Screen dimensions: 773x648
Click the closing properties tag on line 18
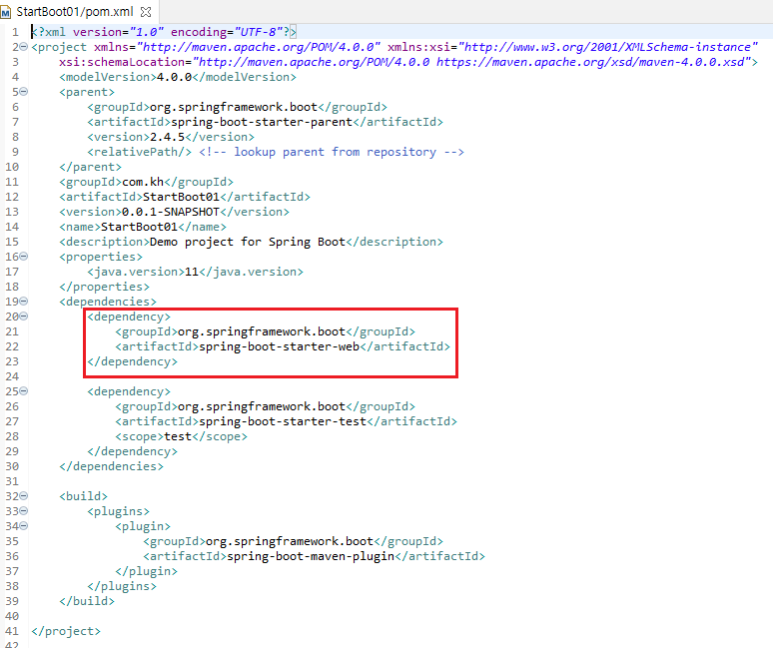coord(104,287)
